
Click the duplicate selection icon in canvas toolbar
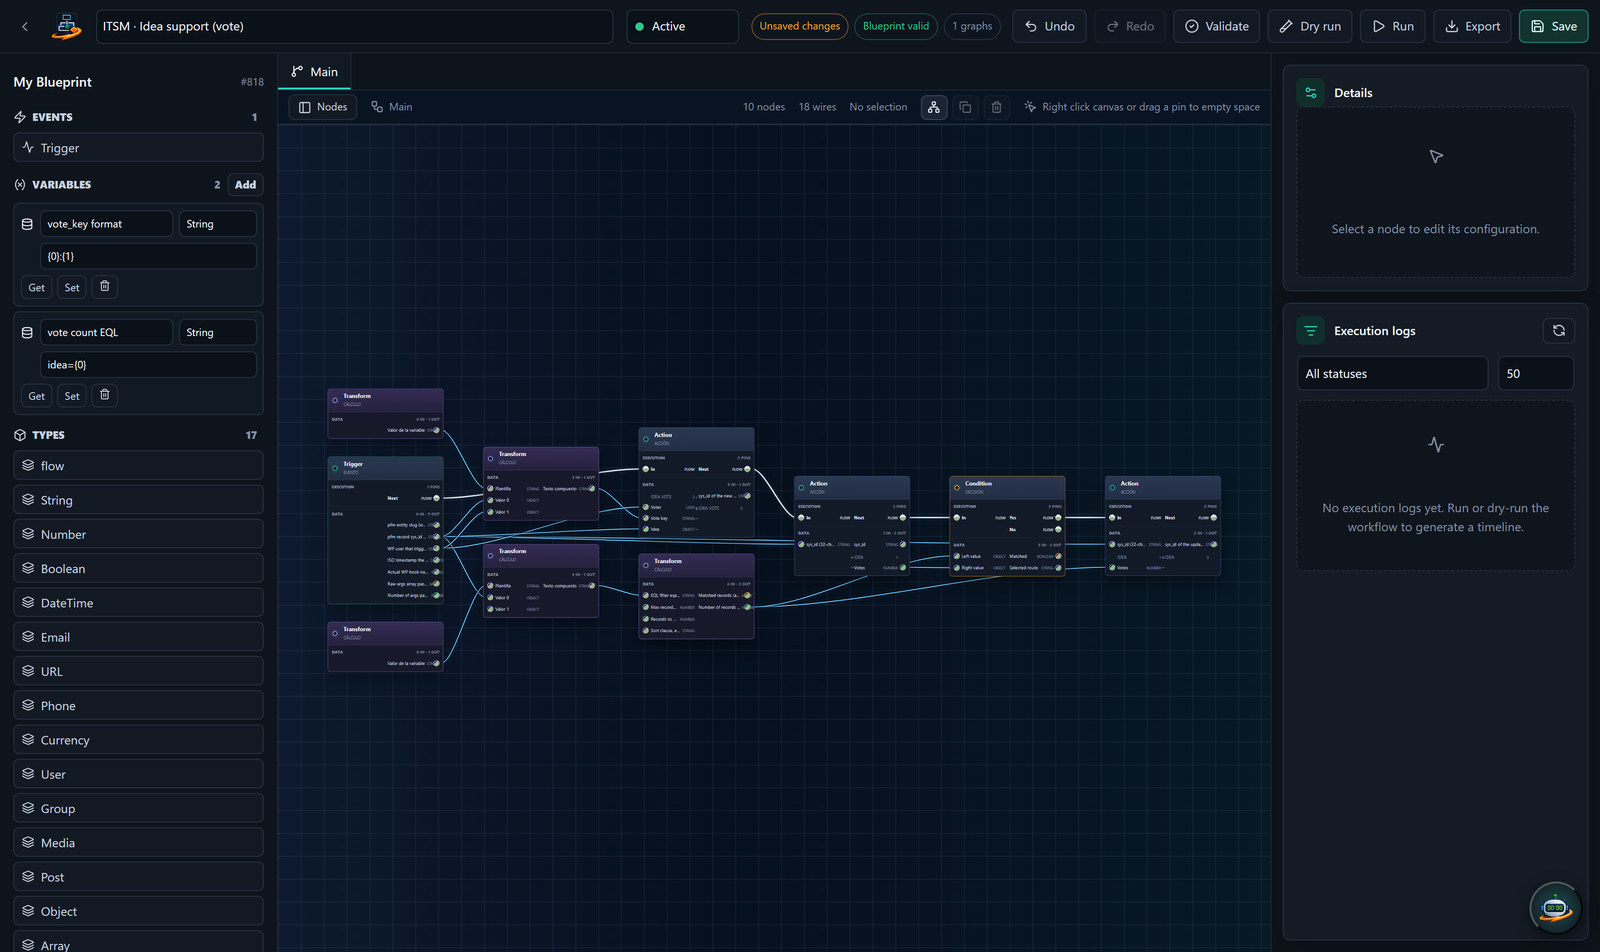965,107
